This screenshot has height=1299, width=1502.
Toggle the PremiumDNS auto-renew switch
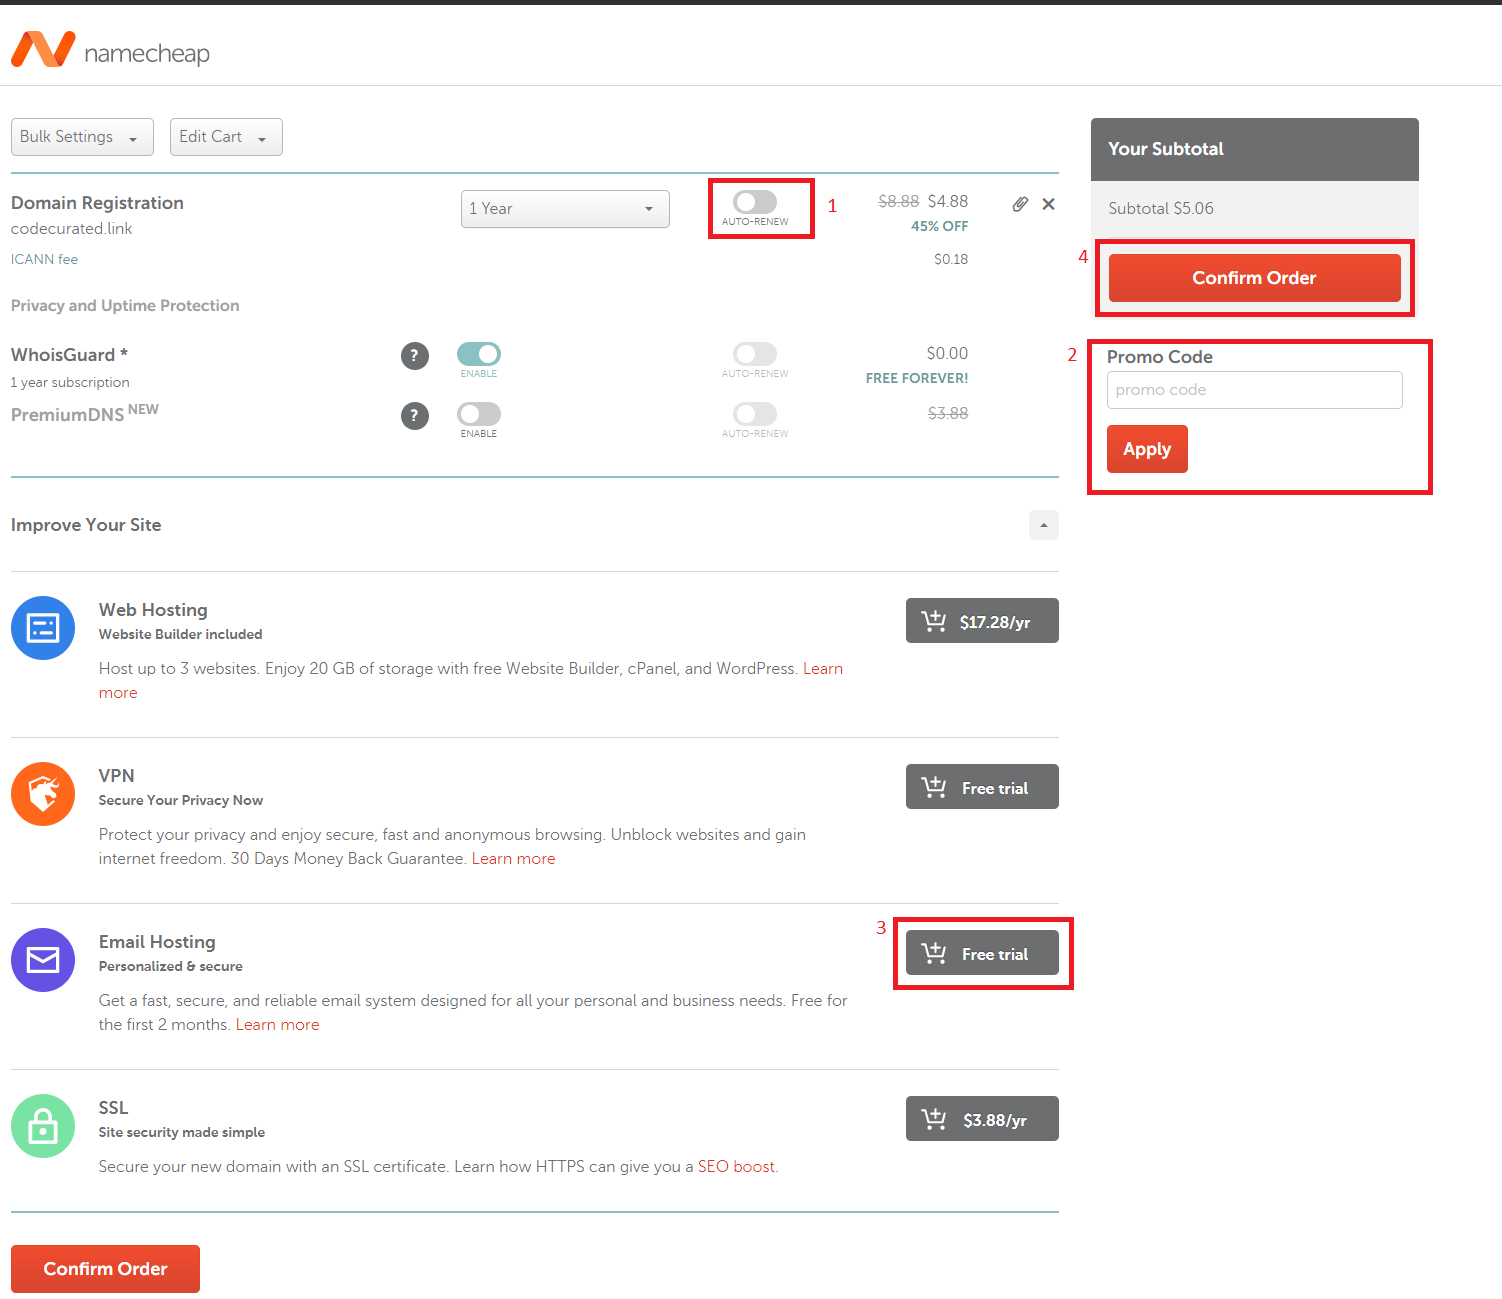tap(755, 414)
